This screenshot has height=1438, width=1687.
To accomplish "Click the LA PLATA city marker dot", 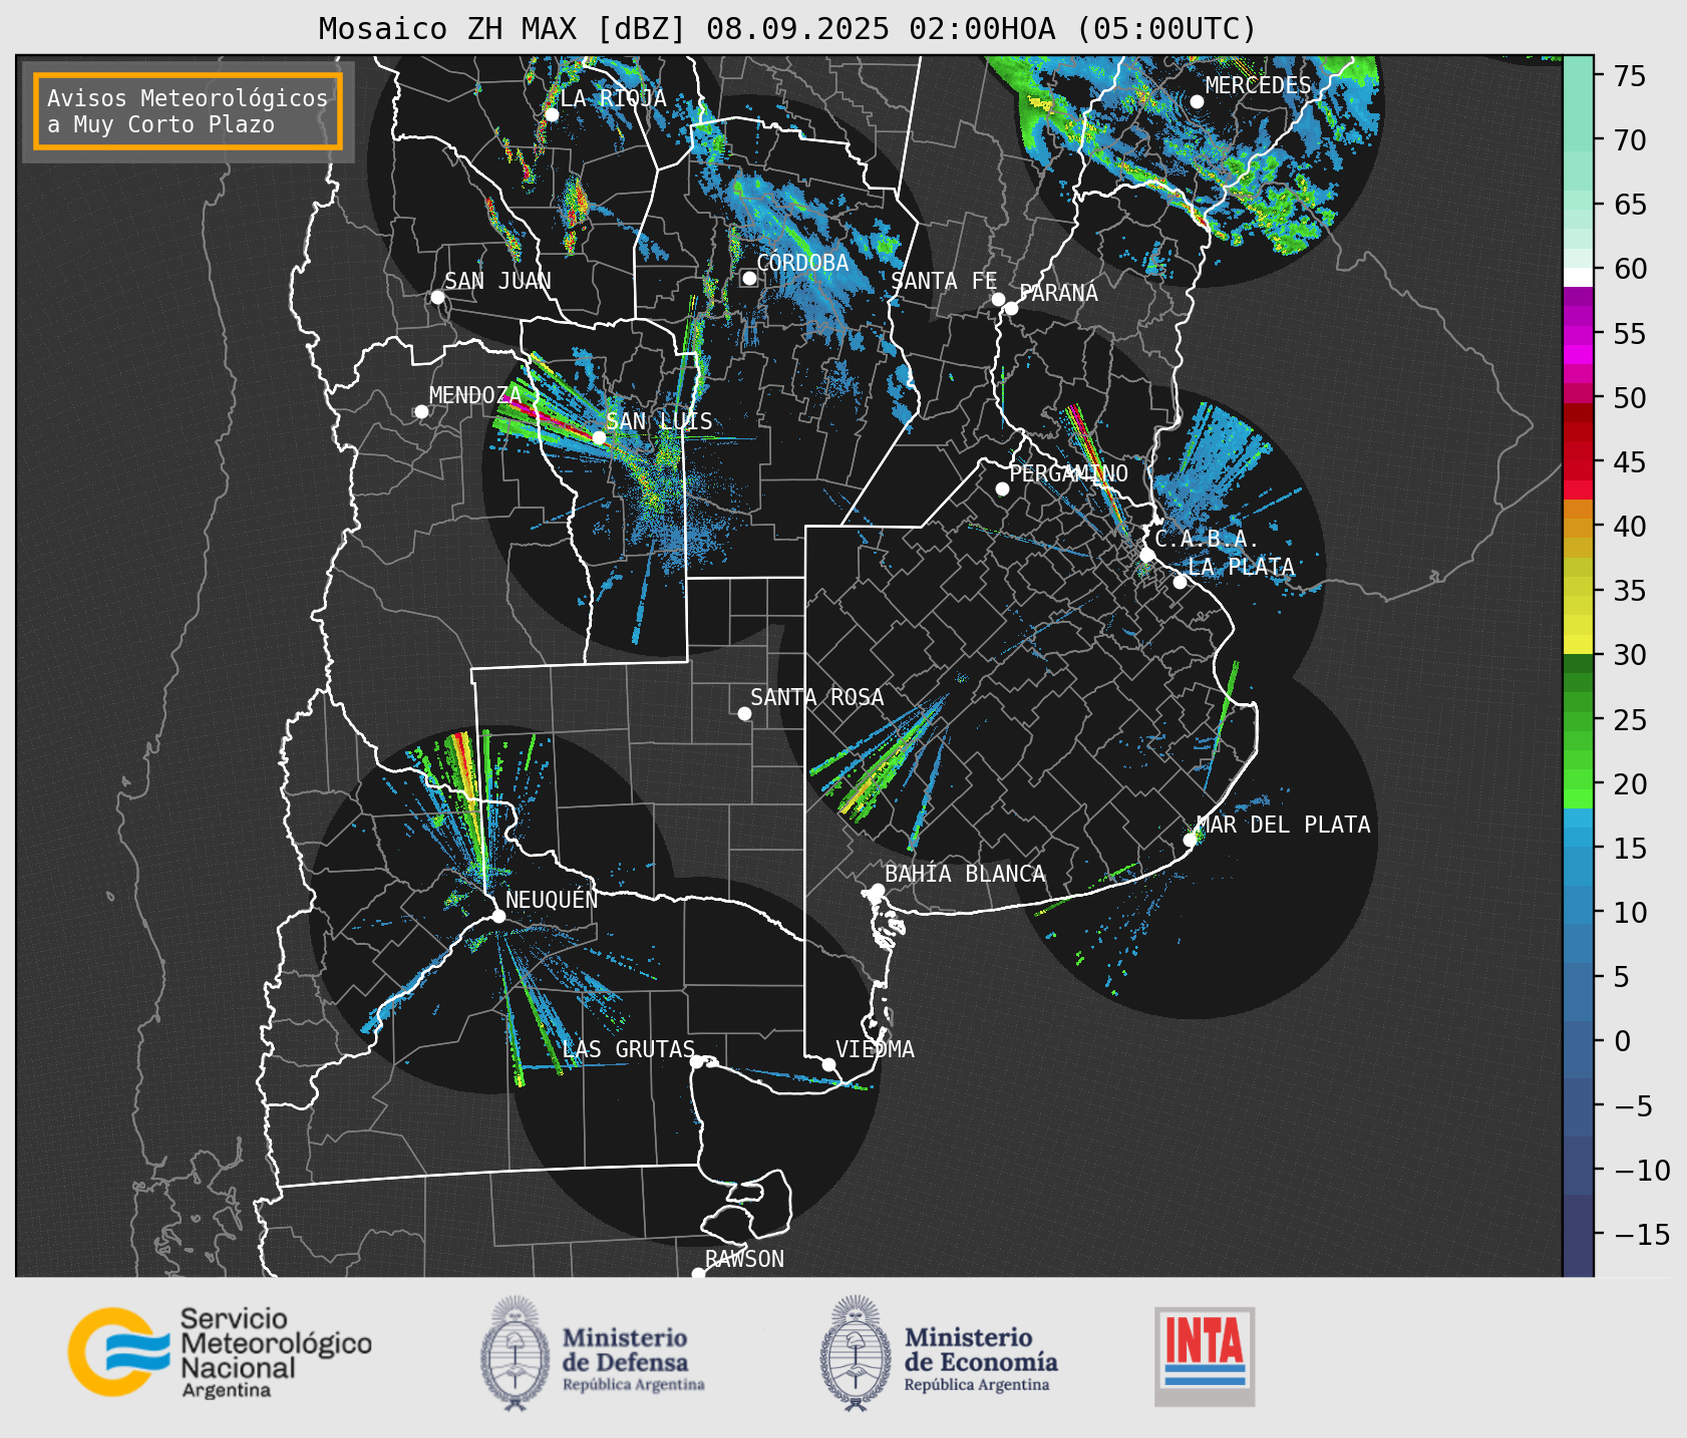I will click(x=1180, y=582).
